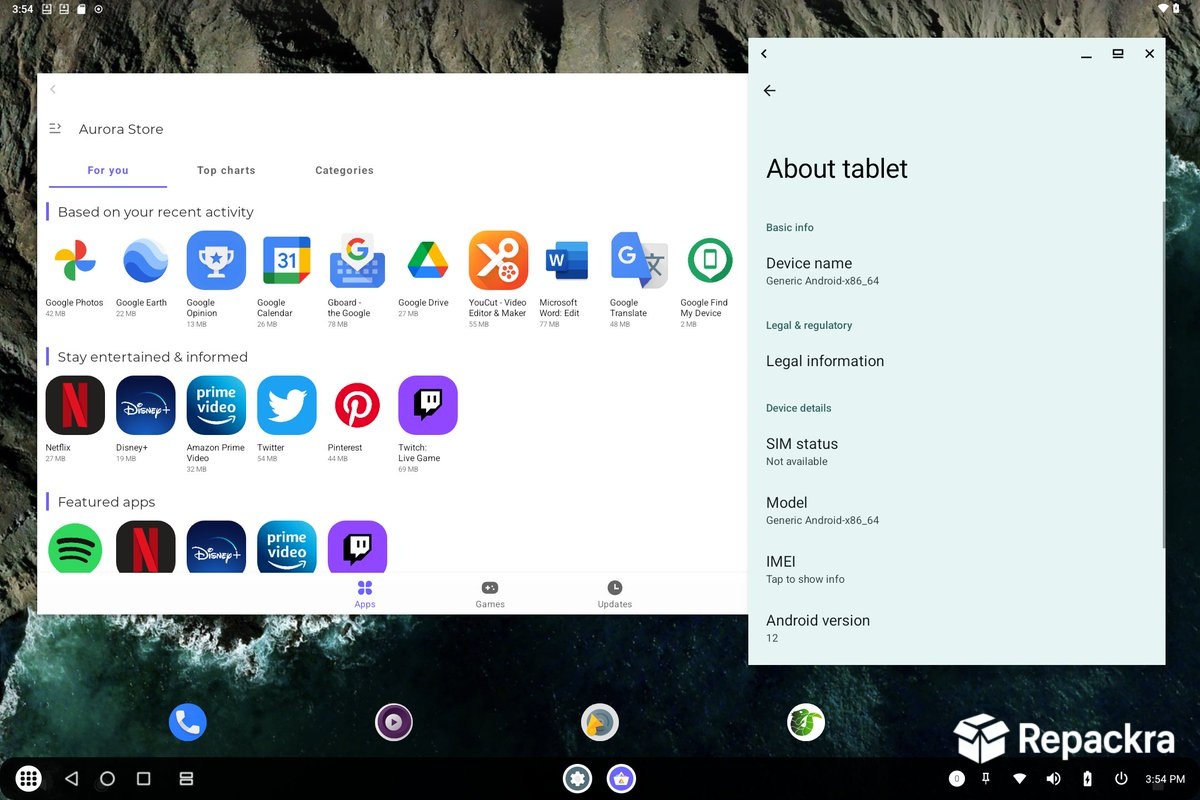Open Netflix in Featured apps row
Image resolution: width=1200 pixels, height=800 pixels.
point(146,547)
